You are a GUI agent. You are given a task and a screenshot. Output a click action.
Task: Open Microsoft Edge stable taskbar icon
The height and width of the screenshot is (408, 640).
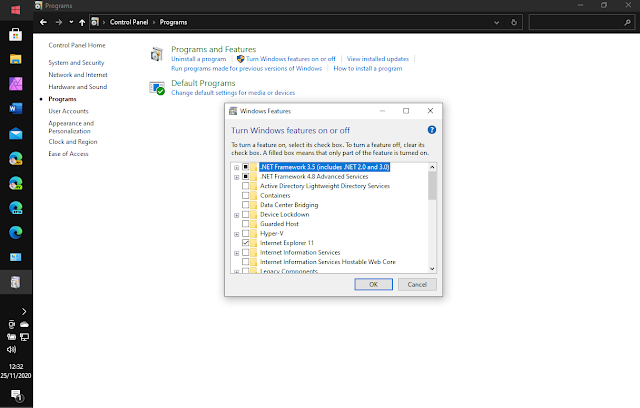[16, 233]
